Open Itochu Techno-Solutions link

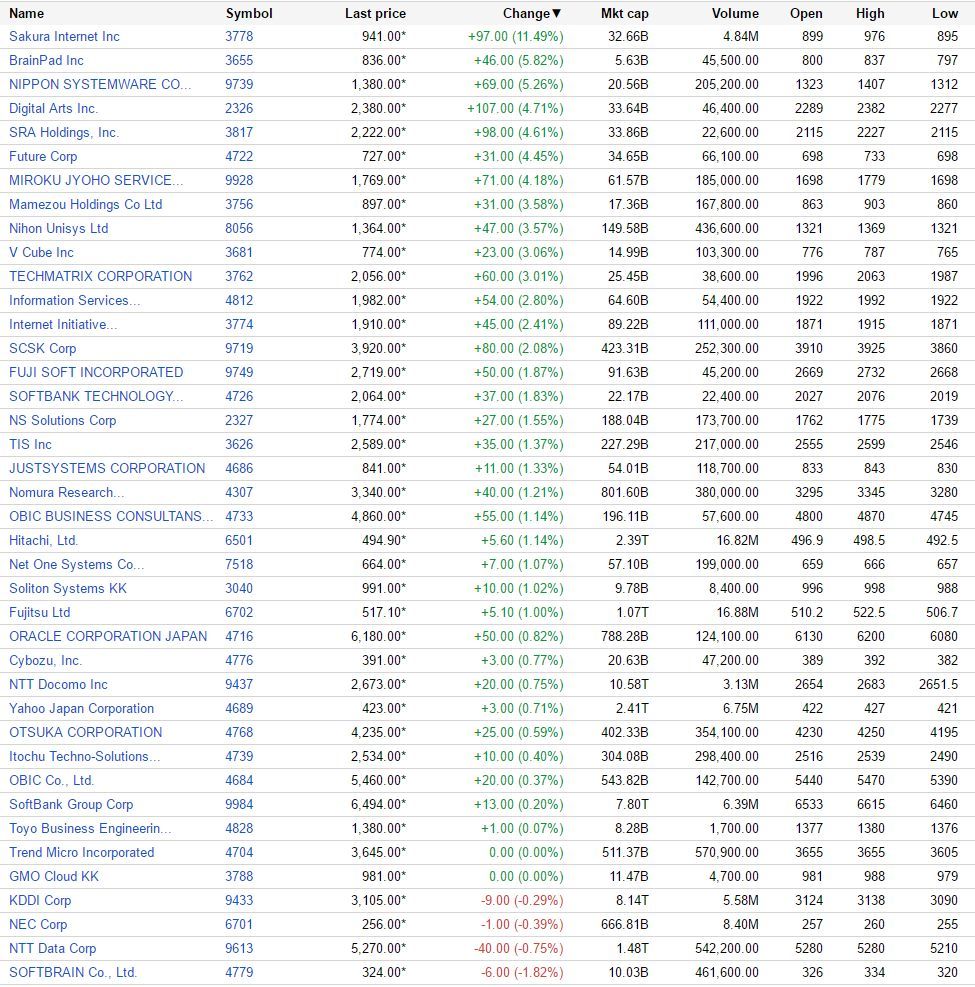[84, 756]
